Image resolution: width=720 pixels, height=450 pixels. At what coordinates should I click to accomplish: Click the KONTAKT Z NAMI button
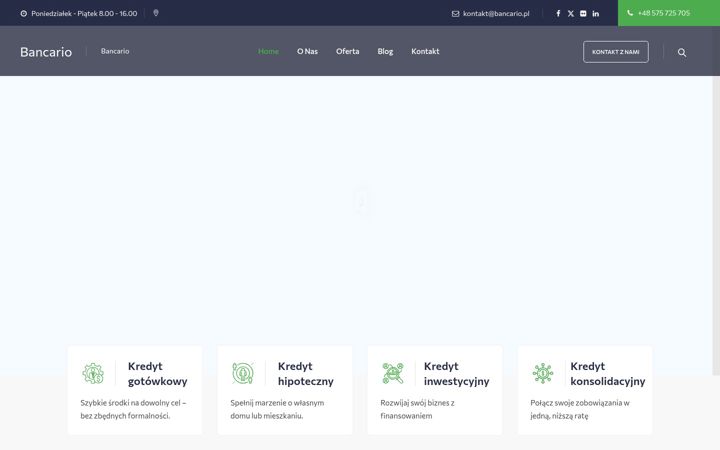click(616, 52)
